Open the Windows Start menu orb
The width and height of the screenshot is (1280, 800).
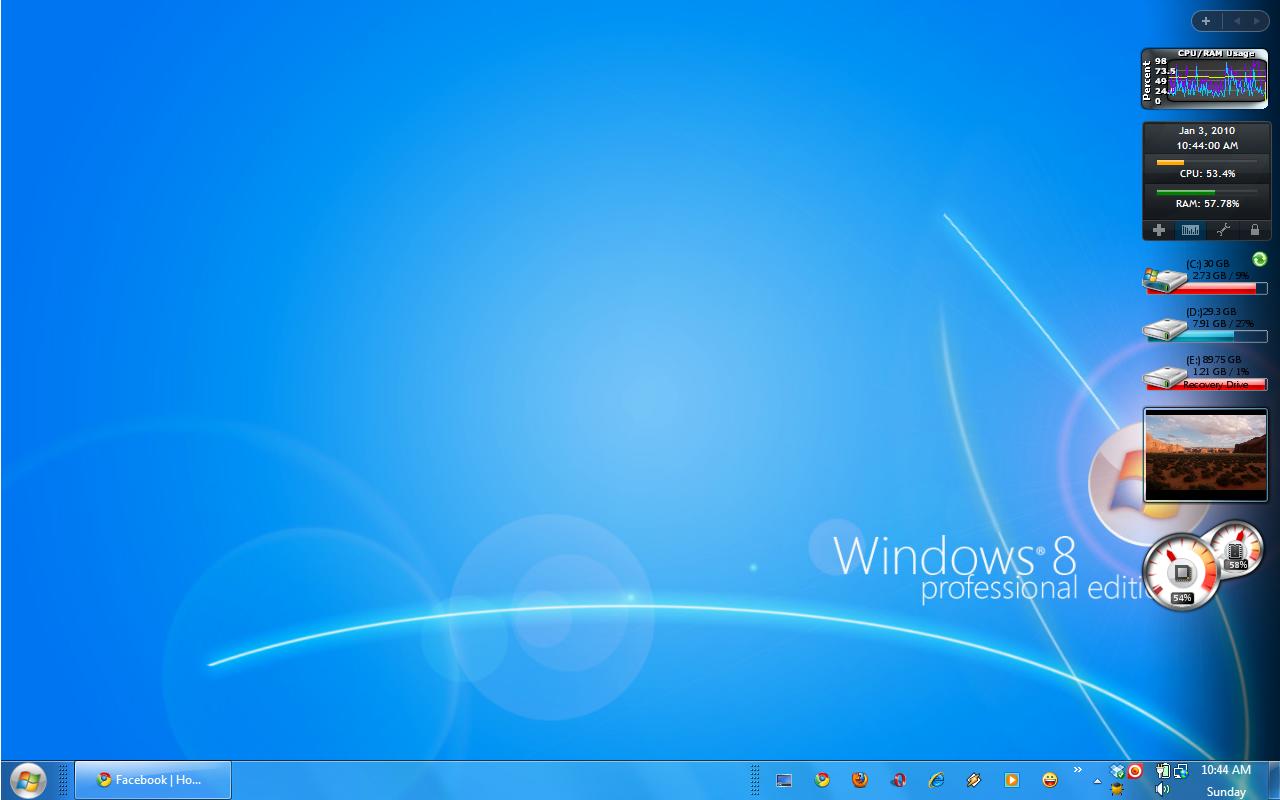tap(27, 780)
